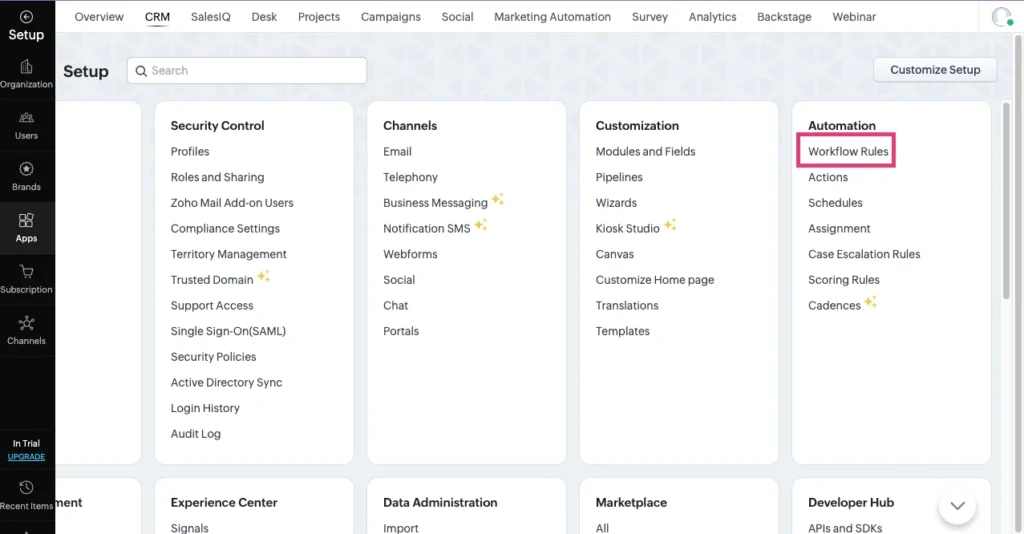Switch to the Backstage tab
The width and height of the screenshot is (1024, 534).
pos(784,17)
